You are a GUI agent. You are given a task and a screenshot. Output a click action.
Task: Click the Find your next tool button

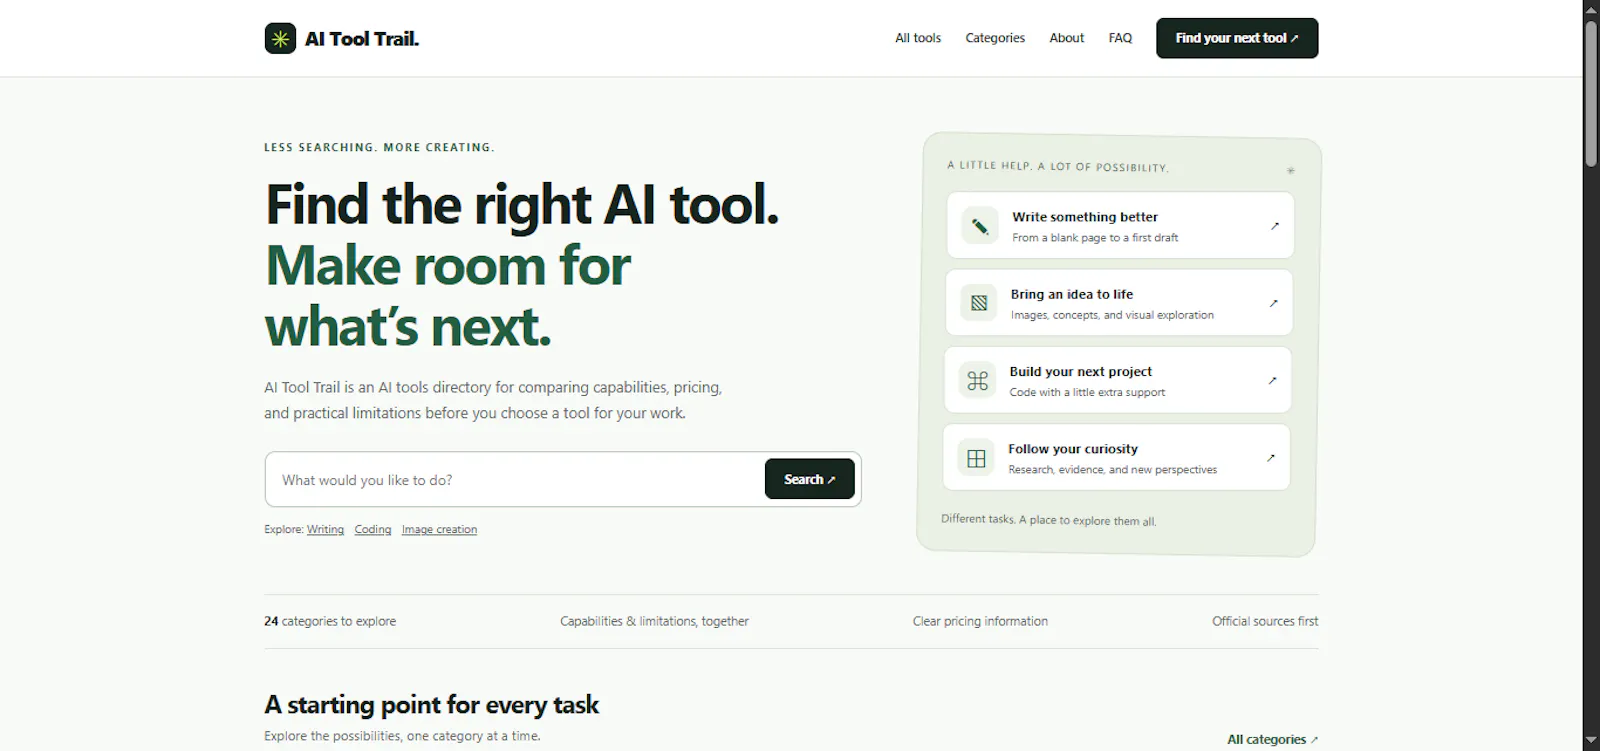[x=1237, y=38]
